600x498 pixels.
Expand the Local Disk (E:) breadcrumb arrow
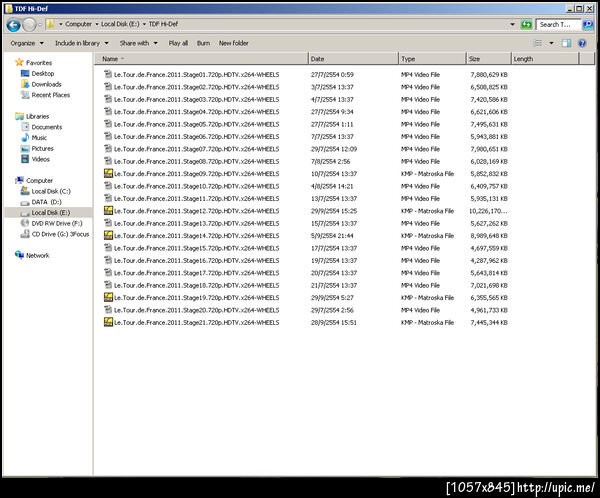(x=144, y=24)
